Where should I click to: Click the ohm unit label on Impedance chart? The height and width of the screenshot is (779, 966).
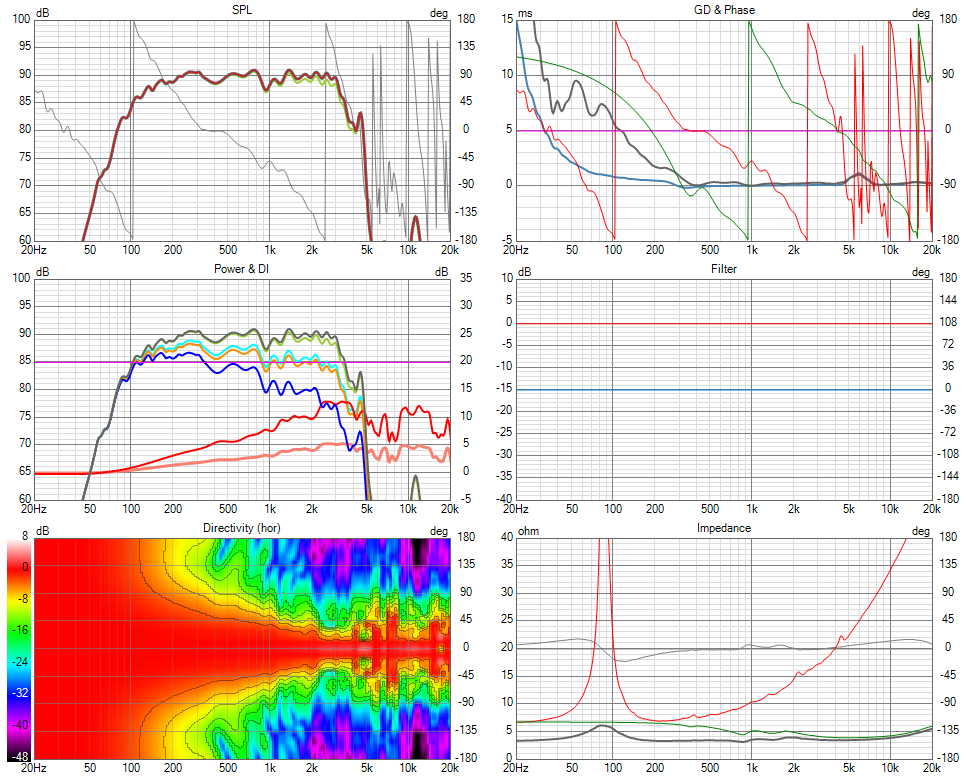coord(529,531)
